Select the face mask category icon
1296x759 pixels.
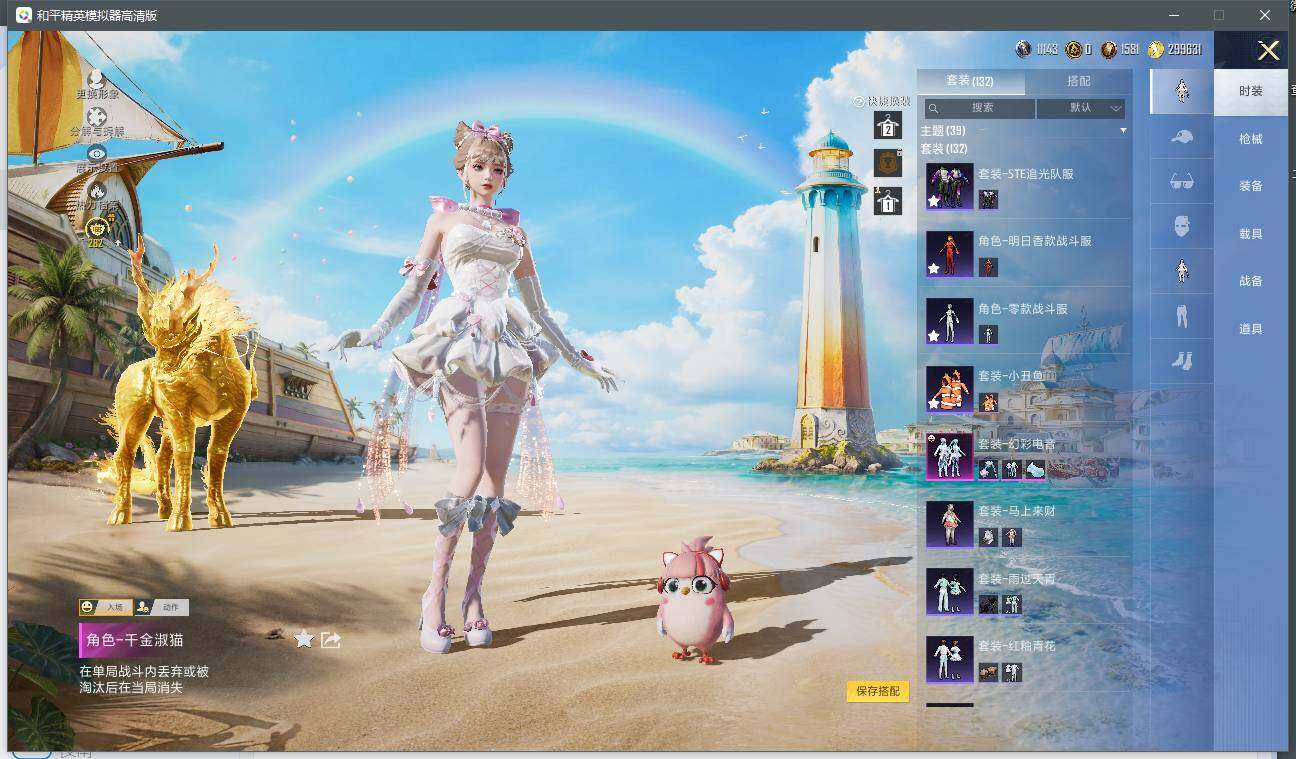click(x=1181, y=226)
